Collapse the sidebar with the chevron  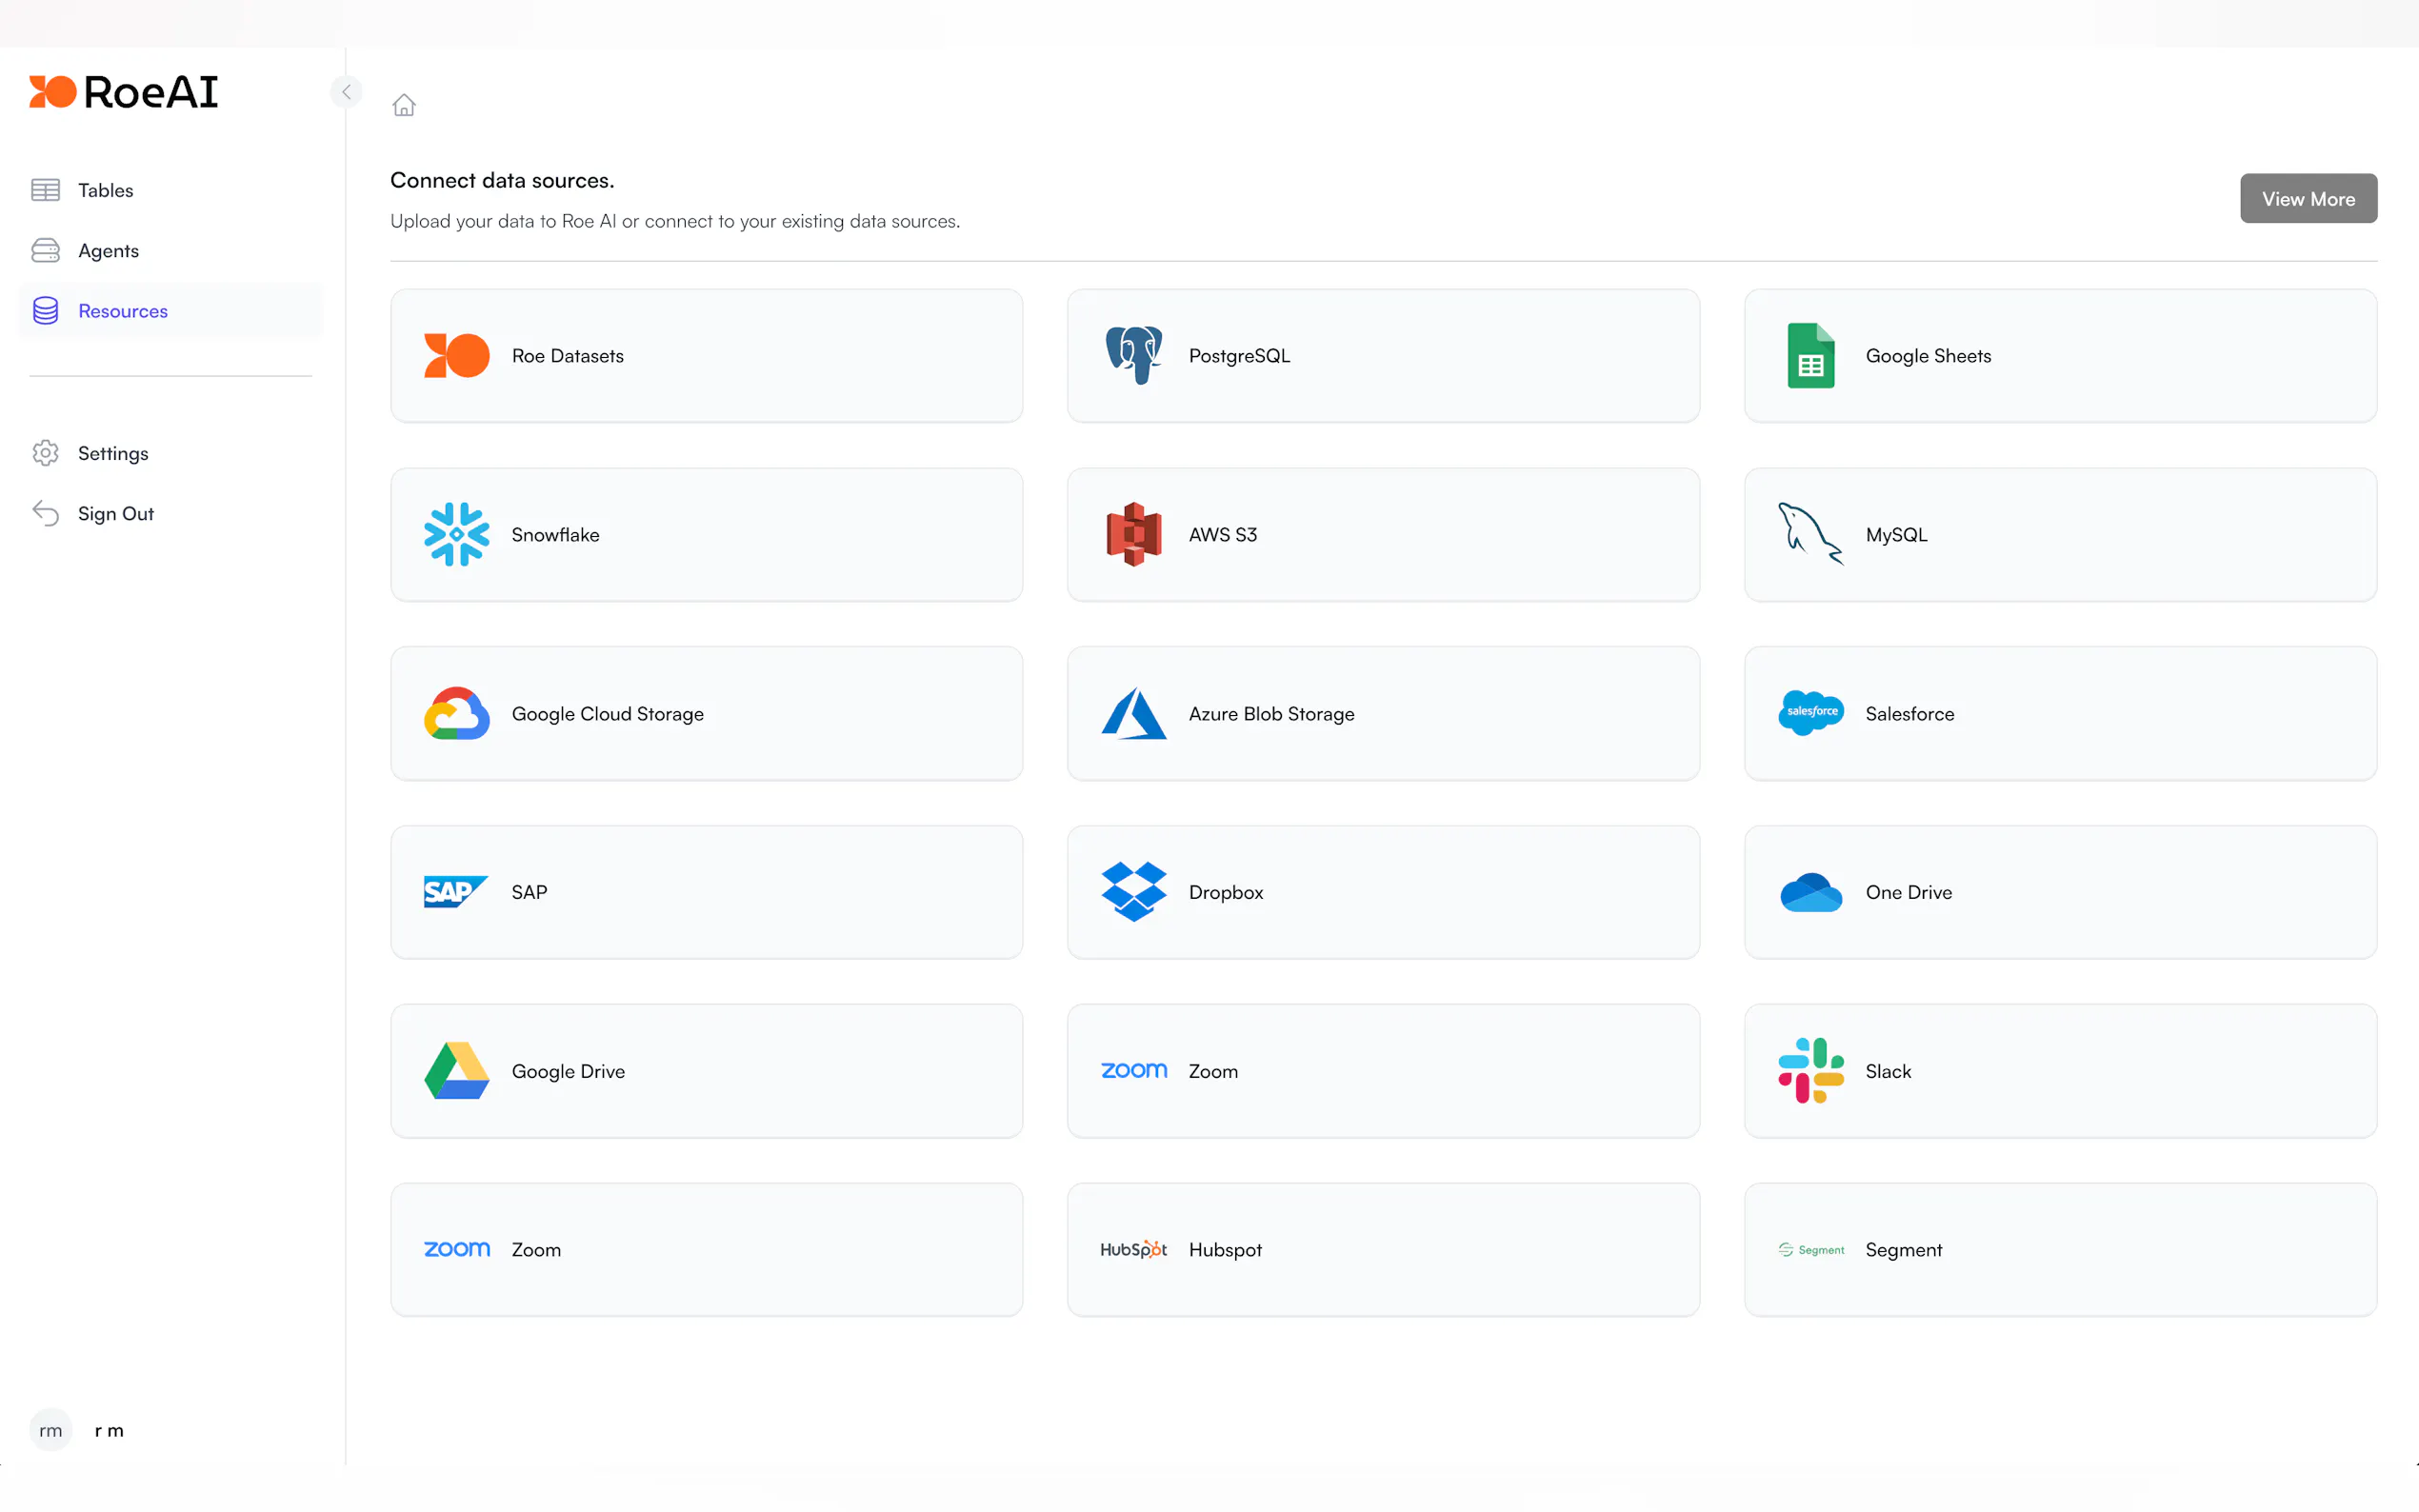click(x=346, y=92)
